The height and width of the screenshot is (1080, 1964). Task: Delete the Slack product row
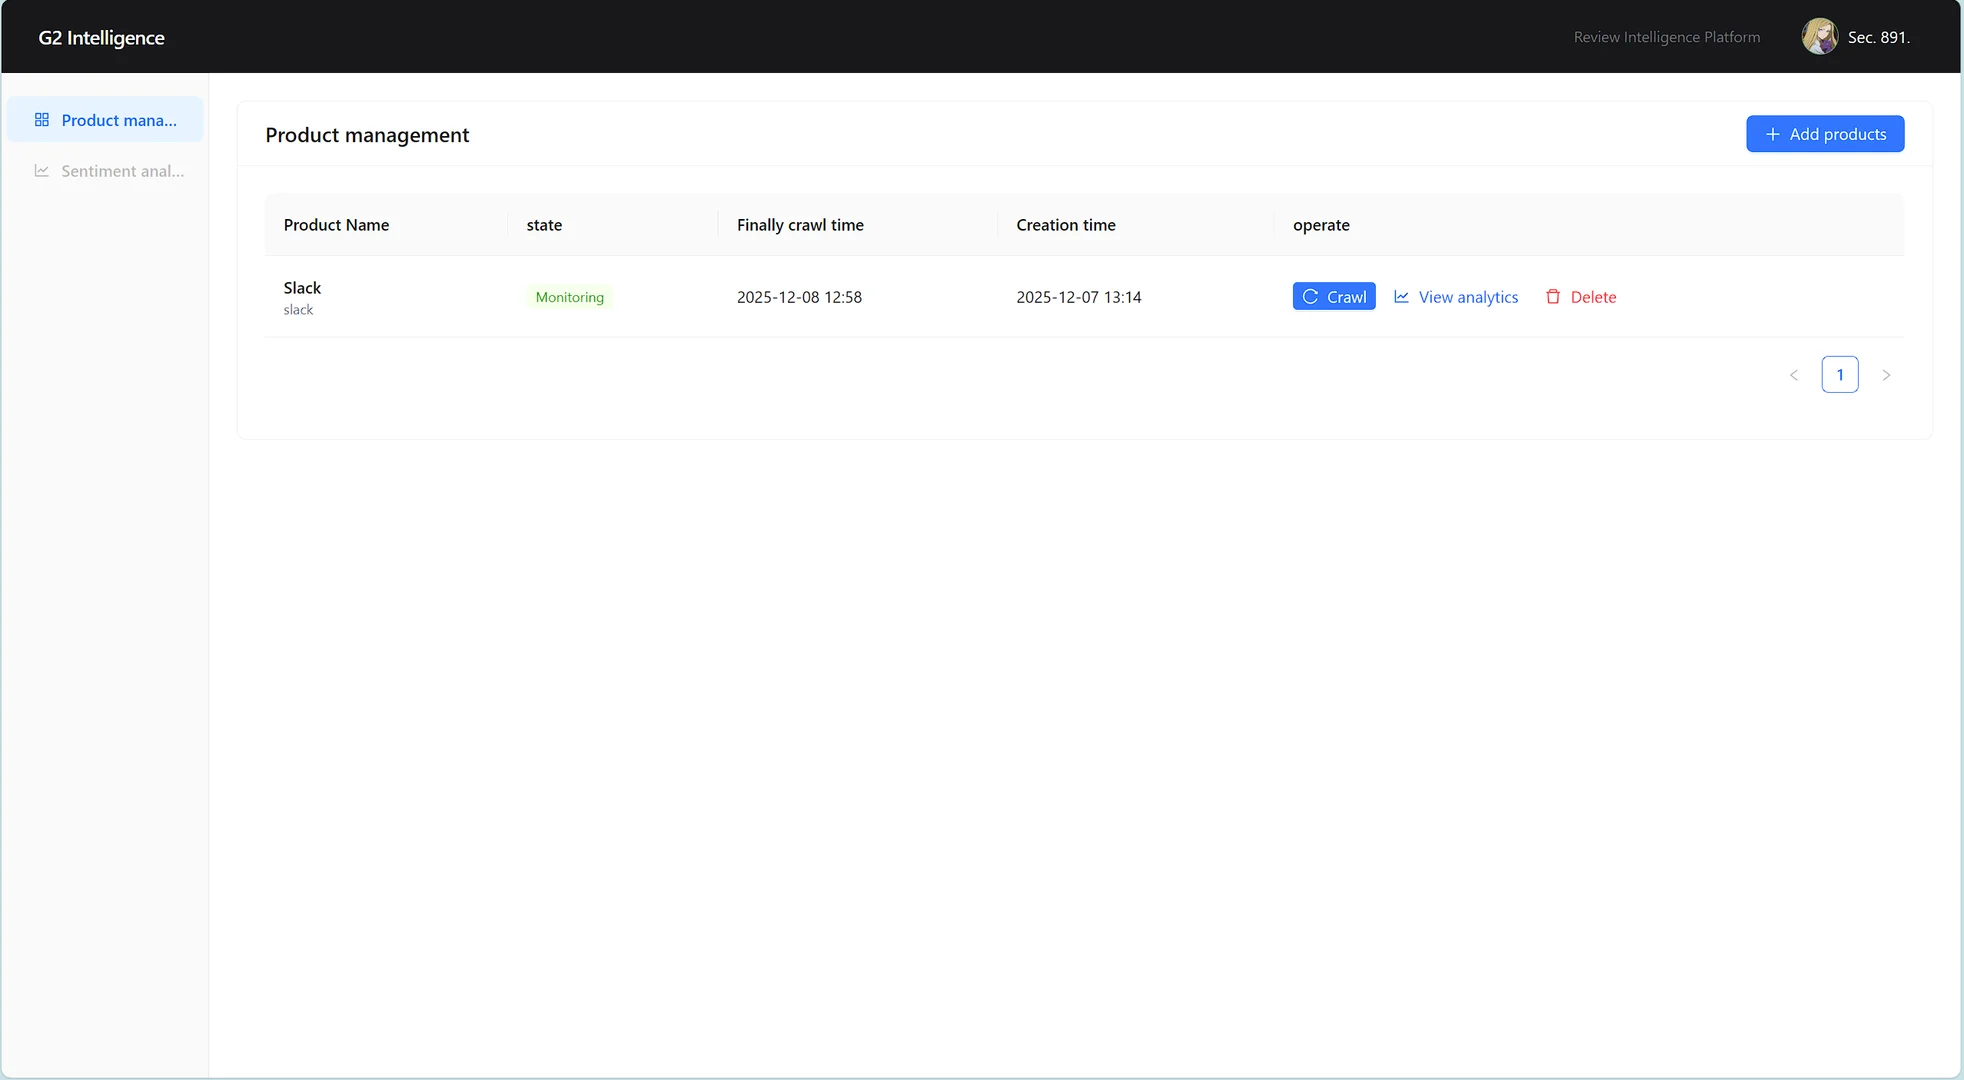(1592, 297)
